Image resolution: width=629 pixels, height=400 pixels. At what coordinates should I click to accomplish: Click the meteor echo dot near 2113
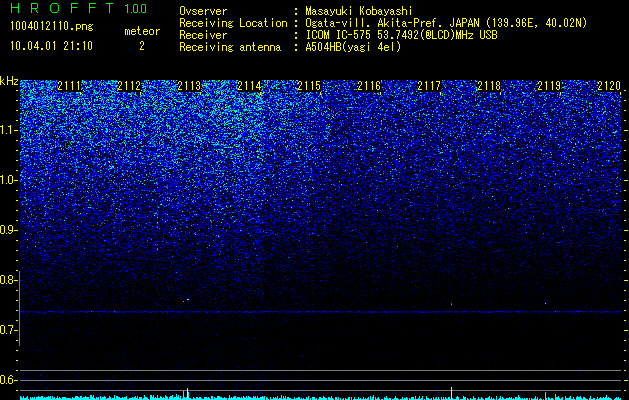click(x=187, y=299)
